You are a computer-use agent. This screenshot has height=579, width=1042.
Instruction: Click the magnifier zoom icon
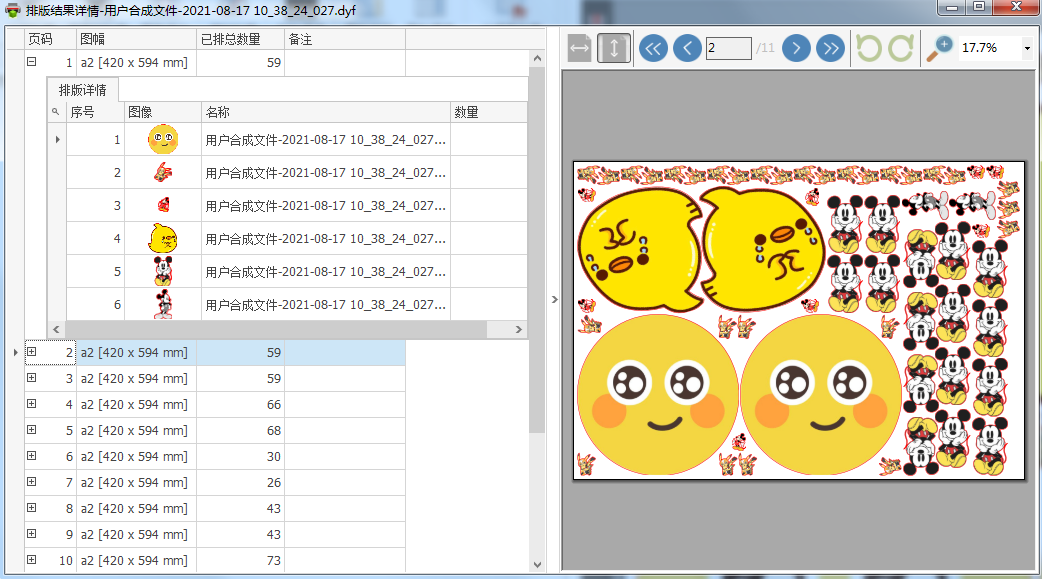point(939,48)
